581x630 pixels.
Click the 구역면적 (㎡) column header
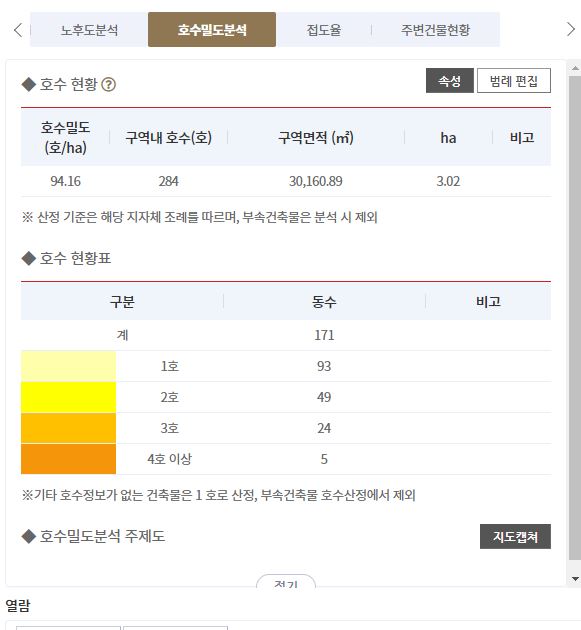[316, 137]
